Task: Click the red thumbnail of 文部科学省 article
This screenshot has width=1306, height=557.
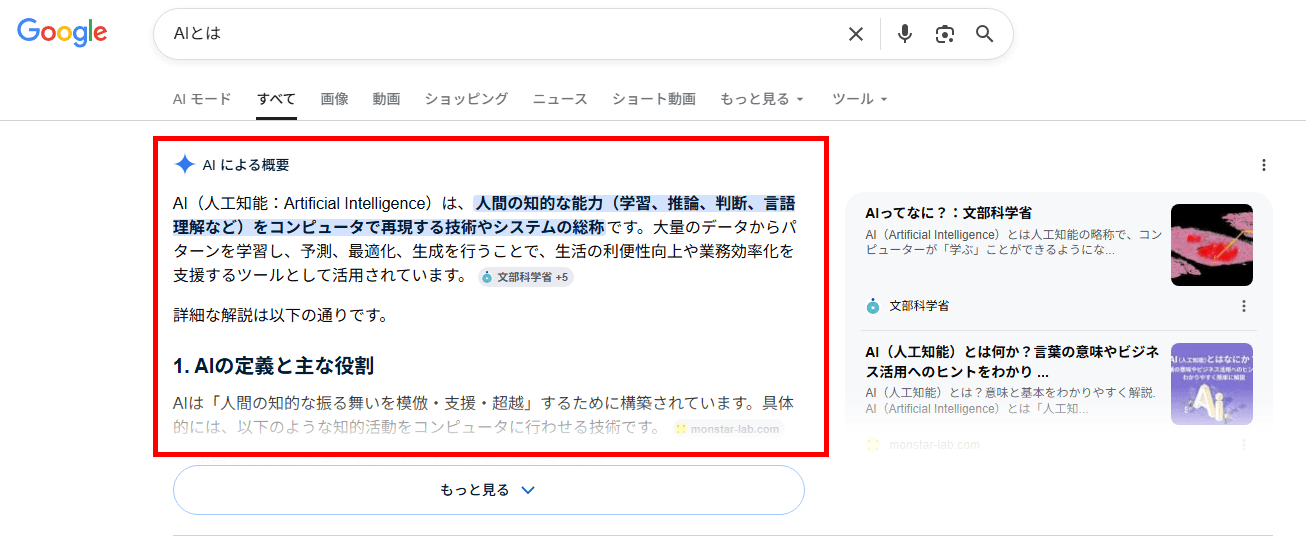Action: click(x=1212, y=245)
